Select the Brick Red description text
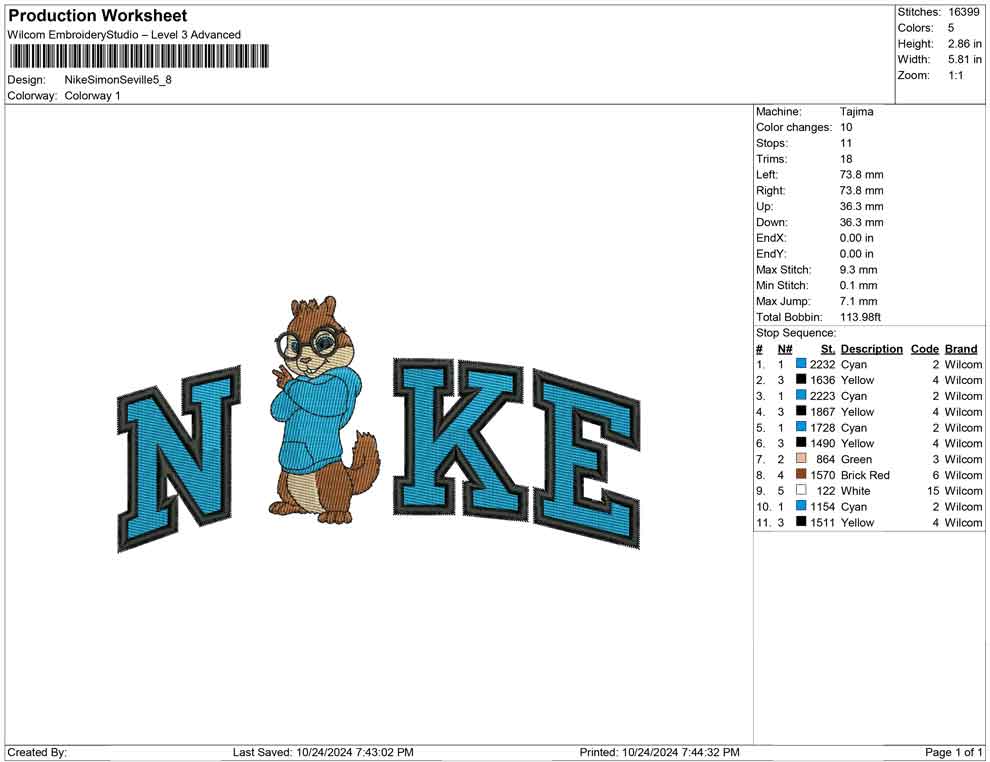The width and height of the screenshot is (990, 762). (x=865, y=475)
